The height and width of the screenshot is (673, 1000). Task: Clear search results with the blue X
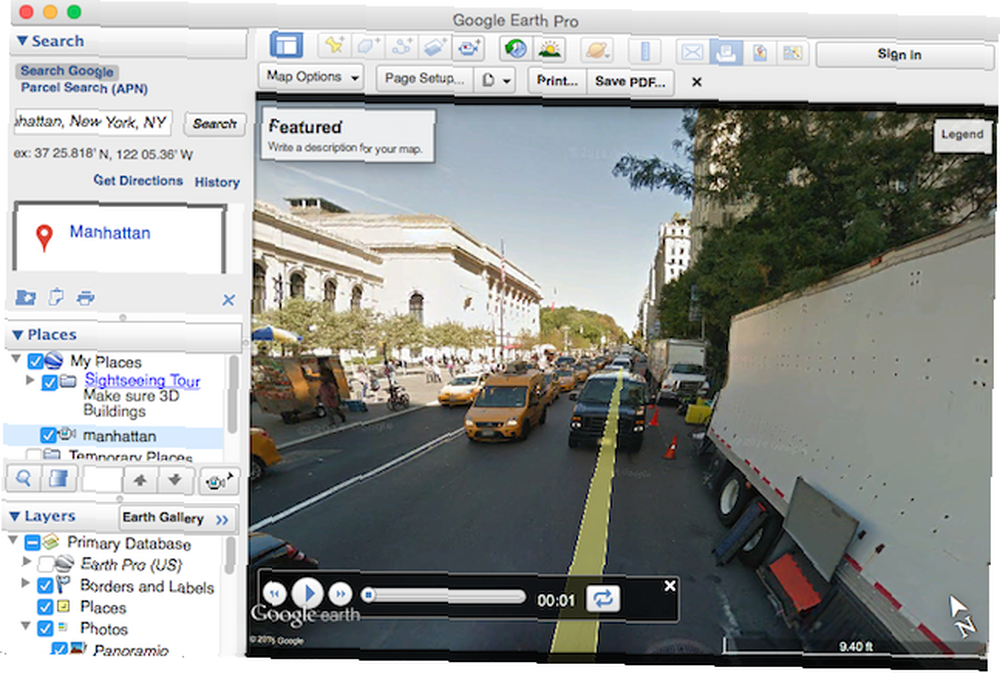coord(228,300)
